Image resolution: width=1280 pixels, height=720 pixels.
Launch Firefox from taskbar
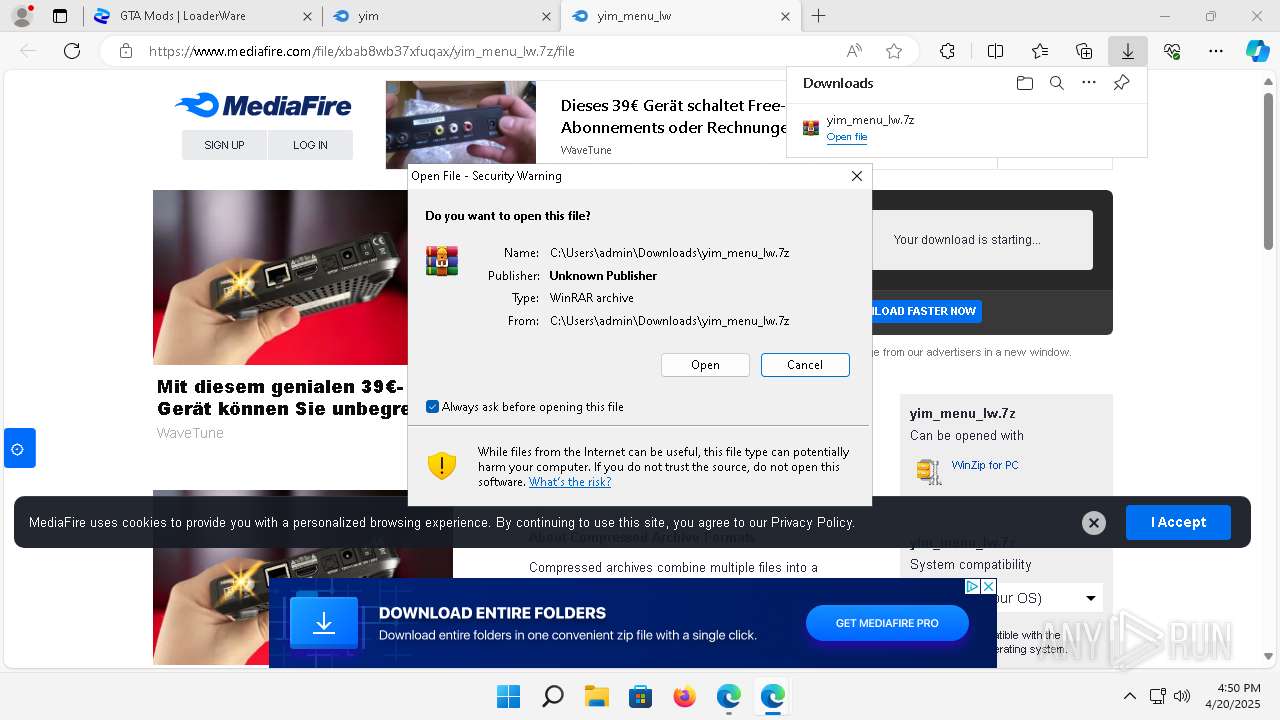click(x=684, y=696)
